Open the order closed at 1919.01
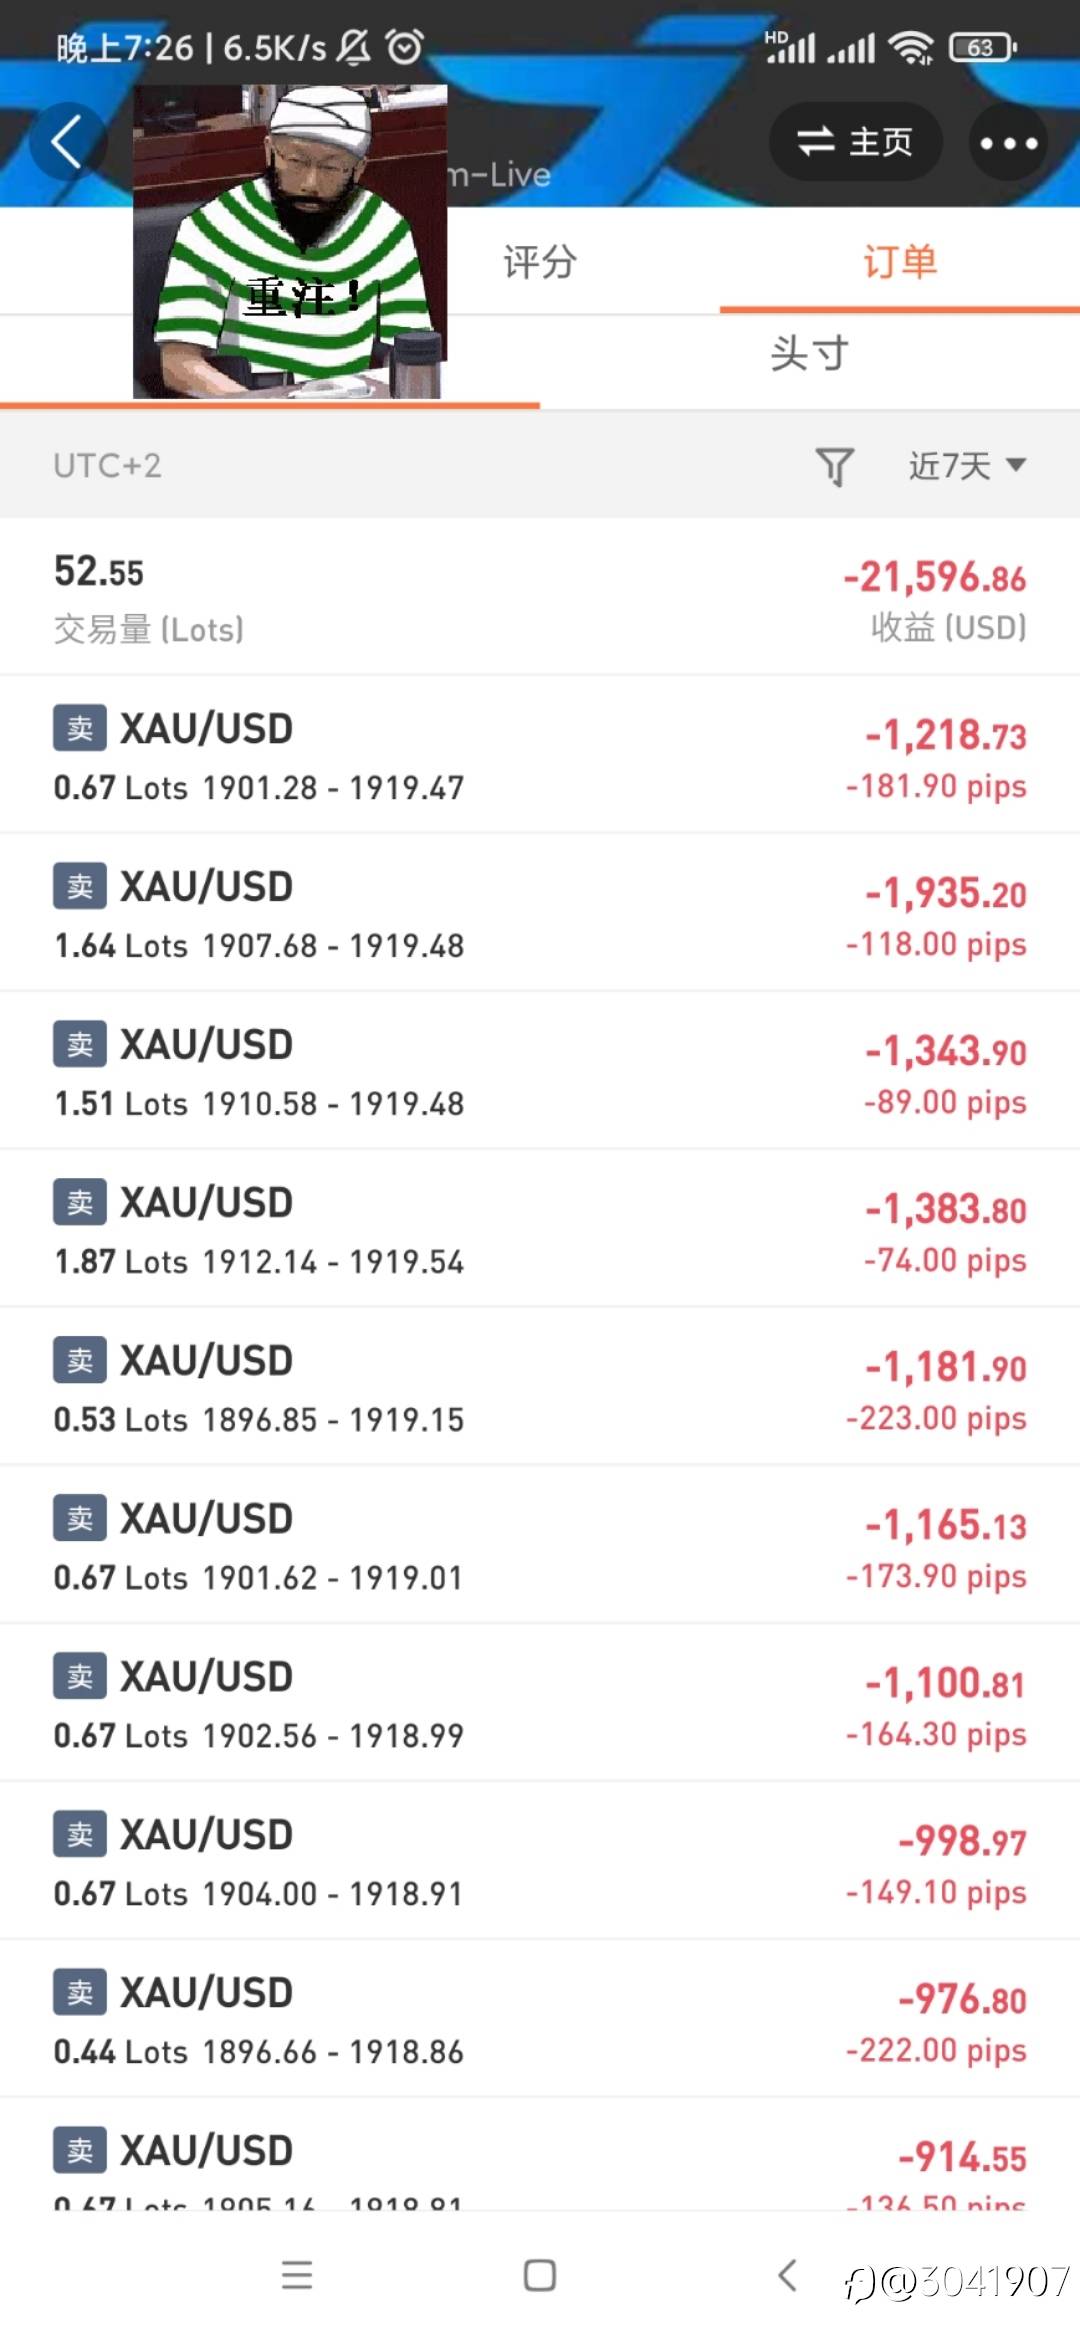The image size is (1080, 2340). 540,1545
